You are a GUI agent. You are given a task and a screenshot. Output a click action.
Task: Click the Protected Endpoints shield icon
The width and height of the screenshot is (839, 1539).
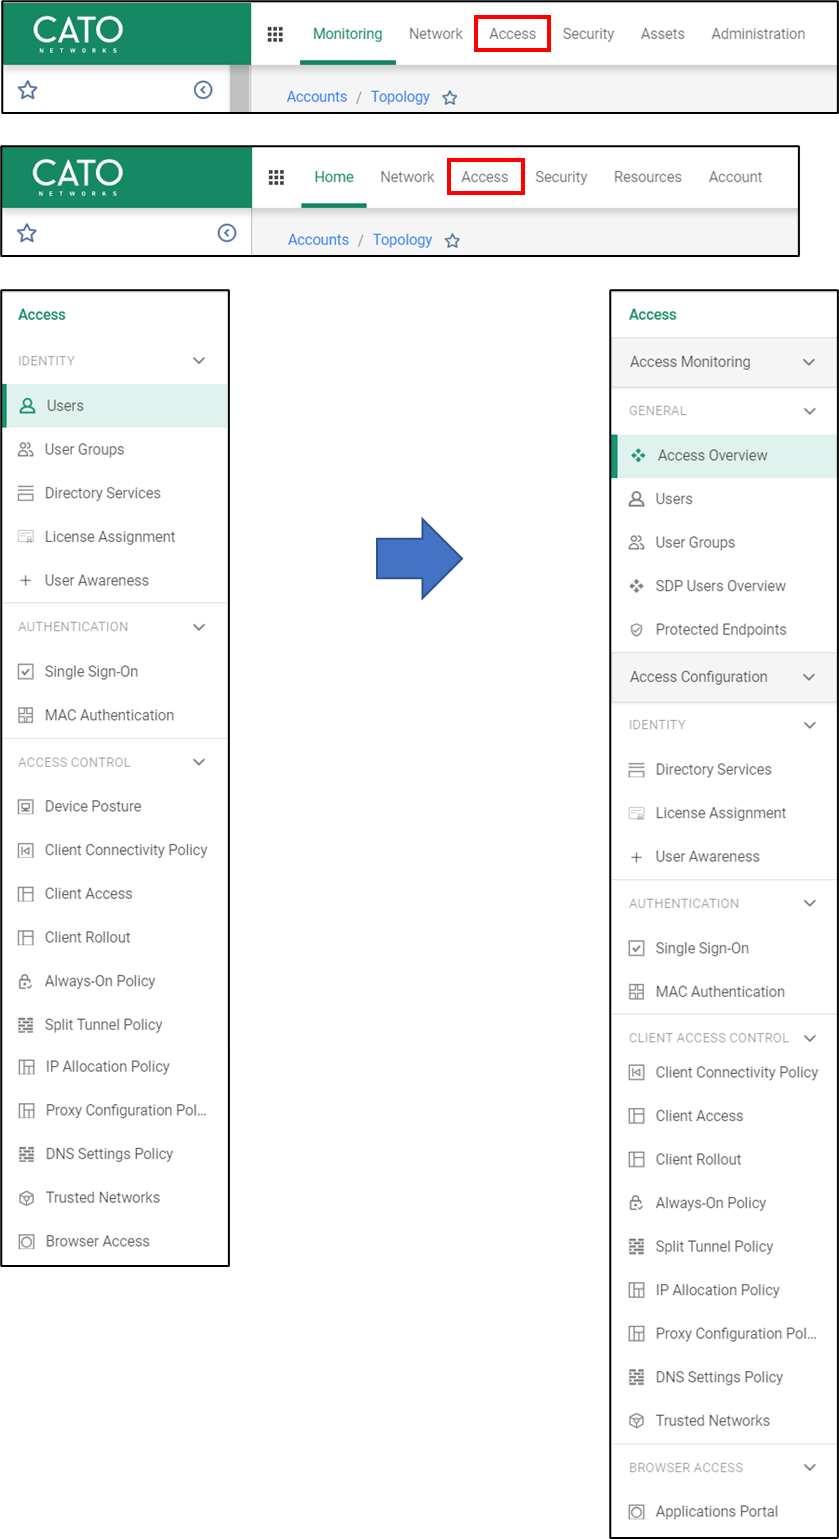coord(636,630)
